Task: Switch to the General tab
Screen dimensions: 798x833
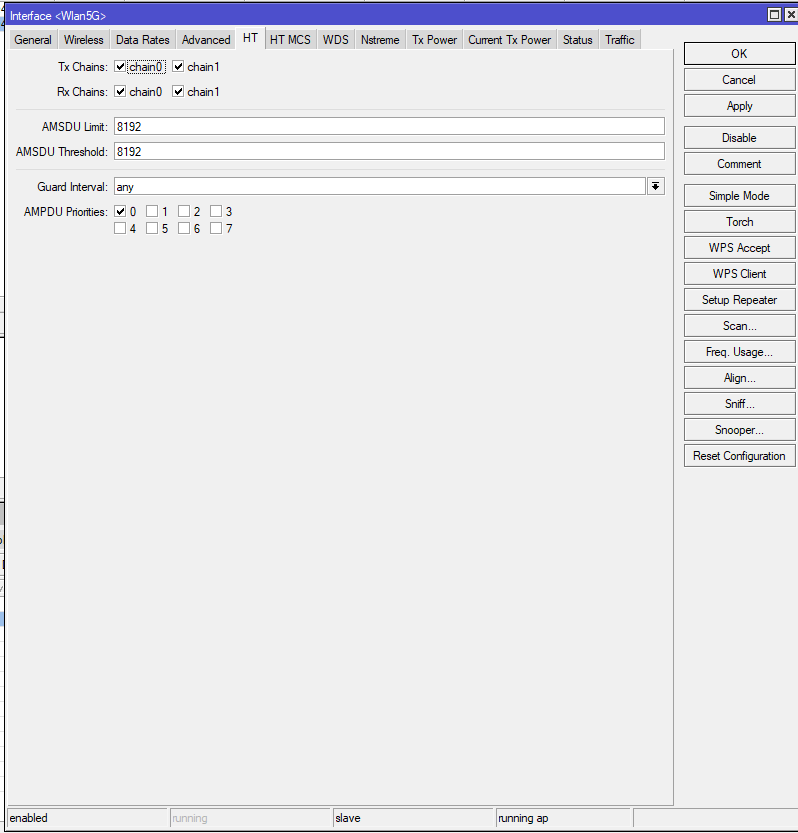Action: click(x=33, y=40)
